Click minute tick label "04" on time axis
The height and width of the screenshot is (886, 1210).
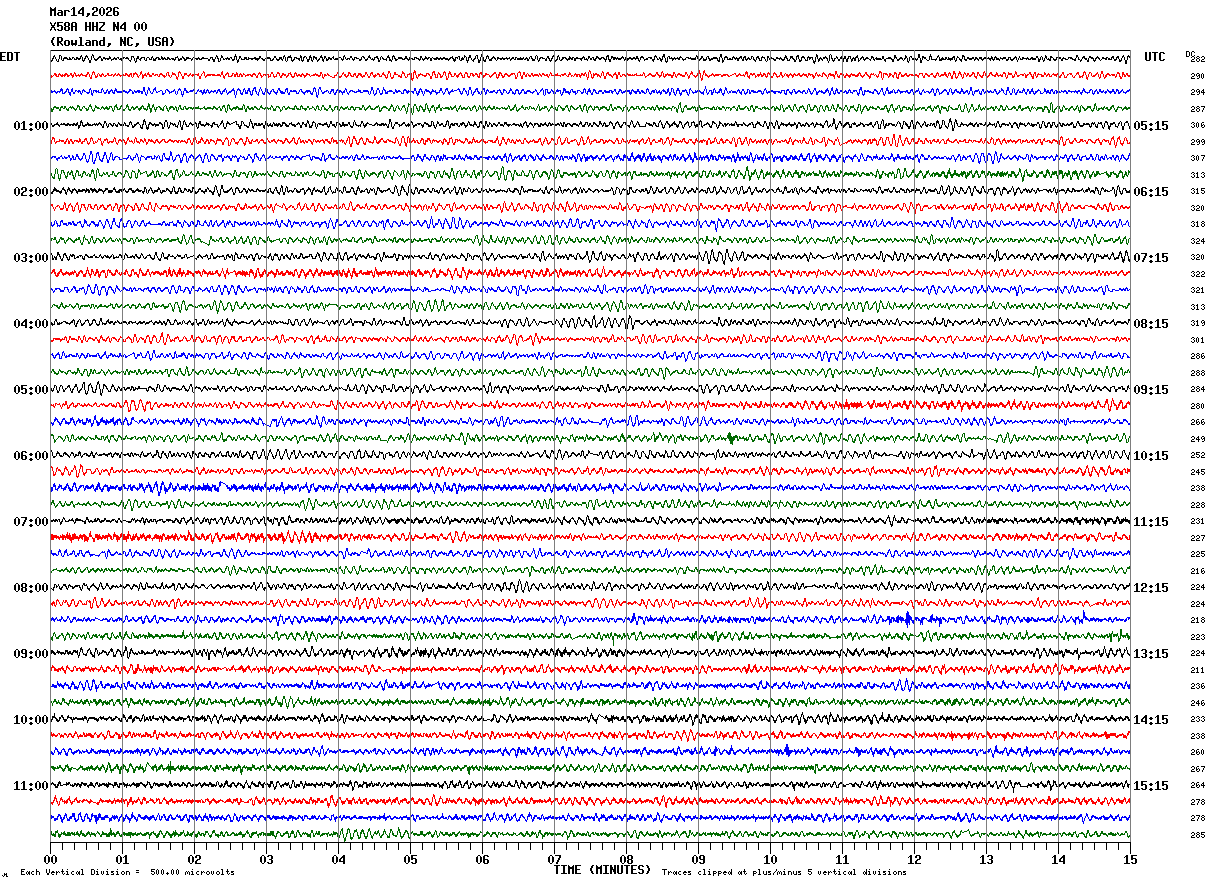(338, 859)
